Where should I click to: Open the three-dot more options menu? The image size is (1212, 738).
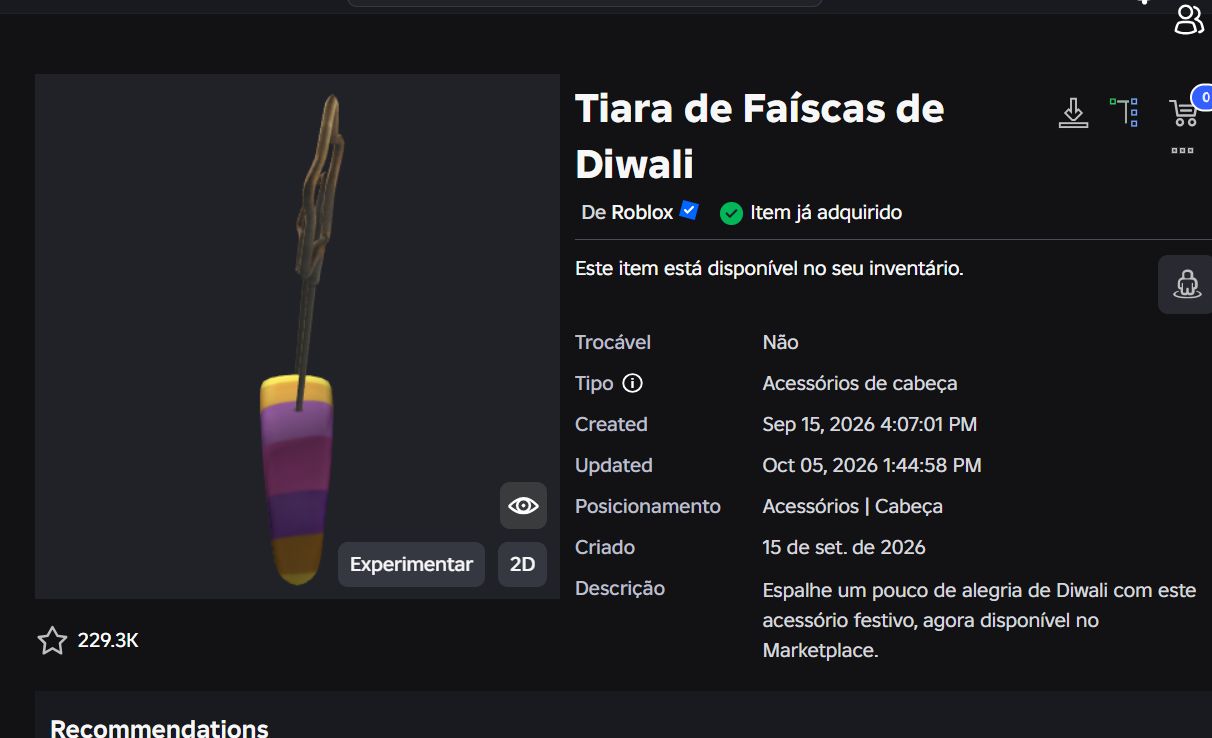click(x=1182, y=151)
